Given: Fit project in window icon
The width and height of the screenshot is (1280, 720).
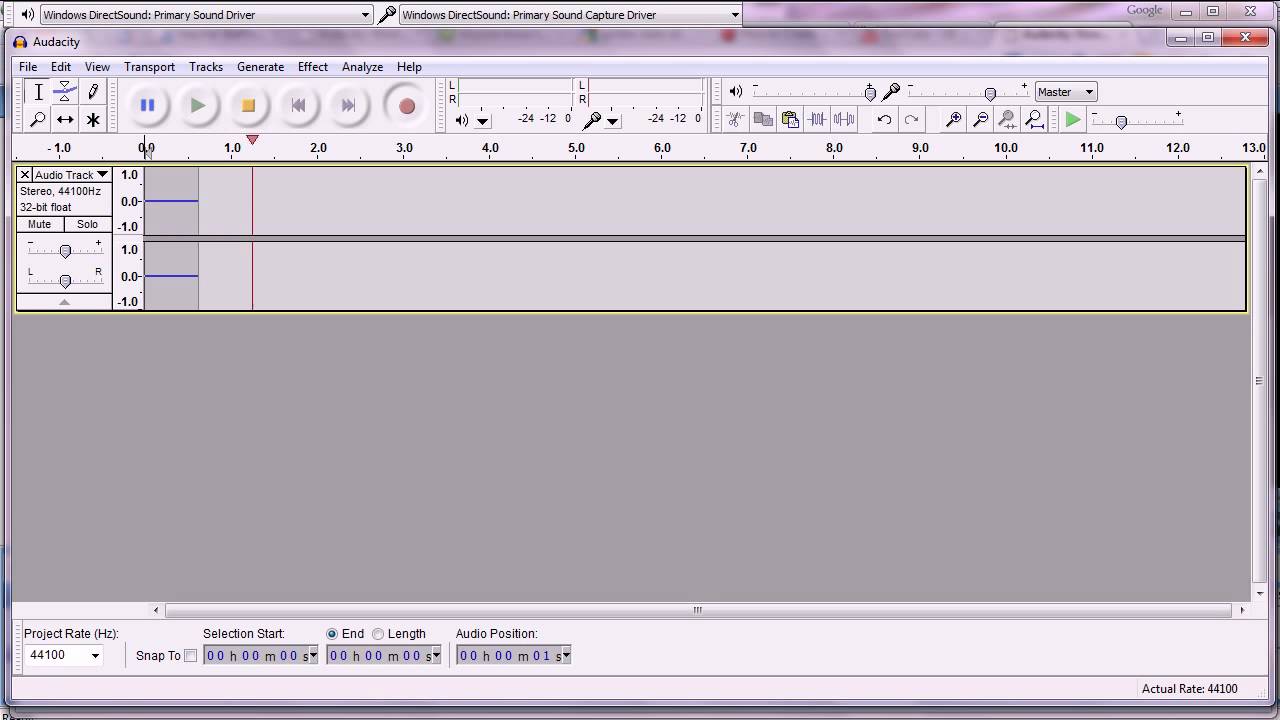Looking at the screenshot, I should 1034,119.
